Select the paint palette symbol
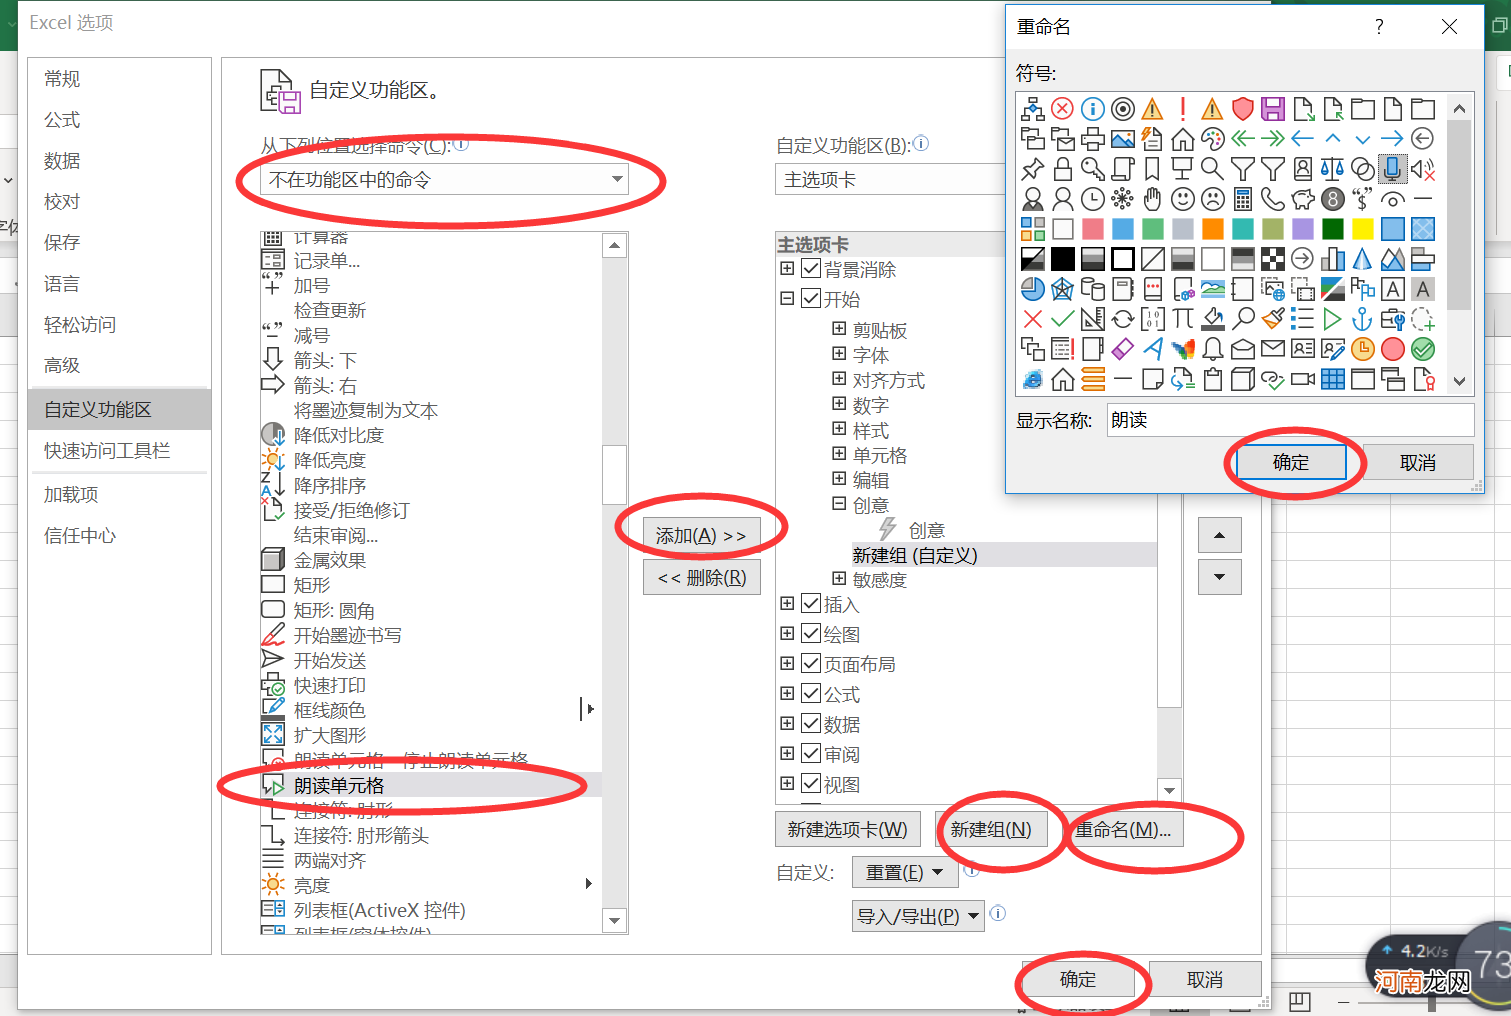 point(1212,139)
